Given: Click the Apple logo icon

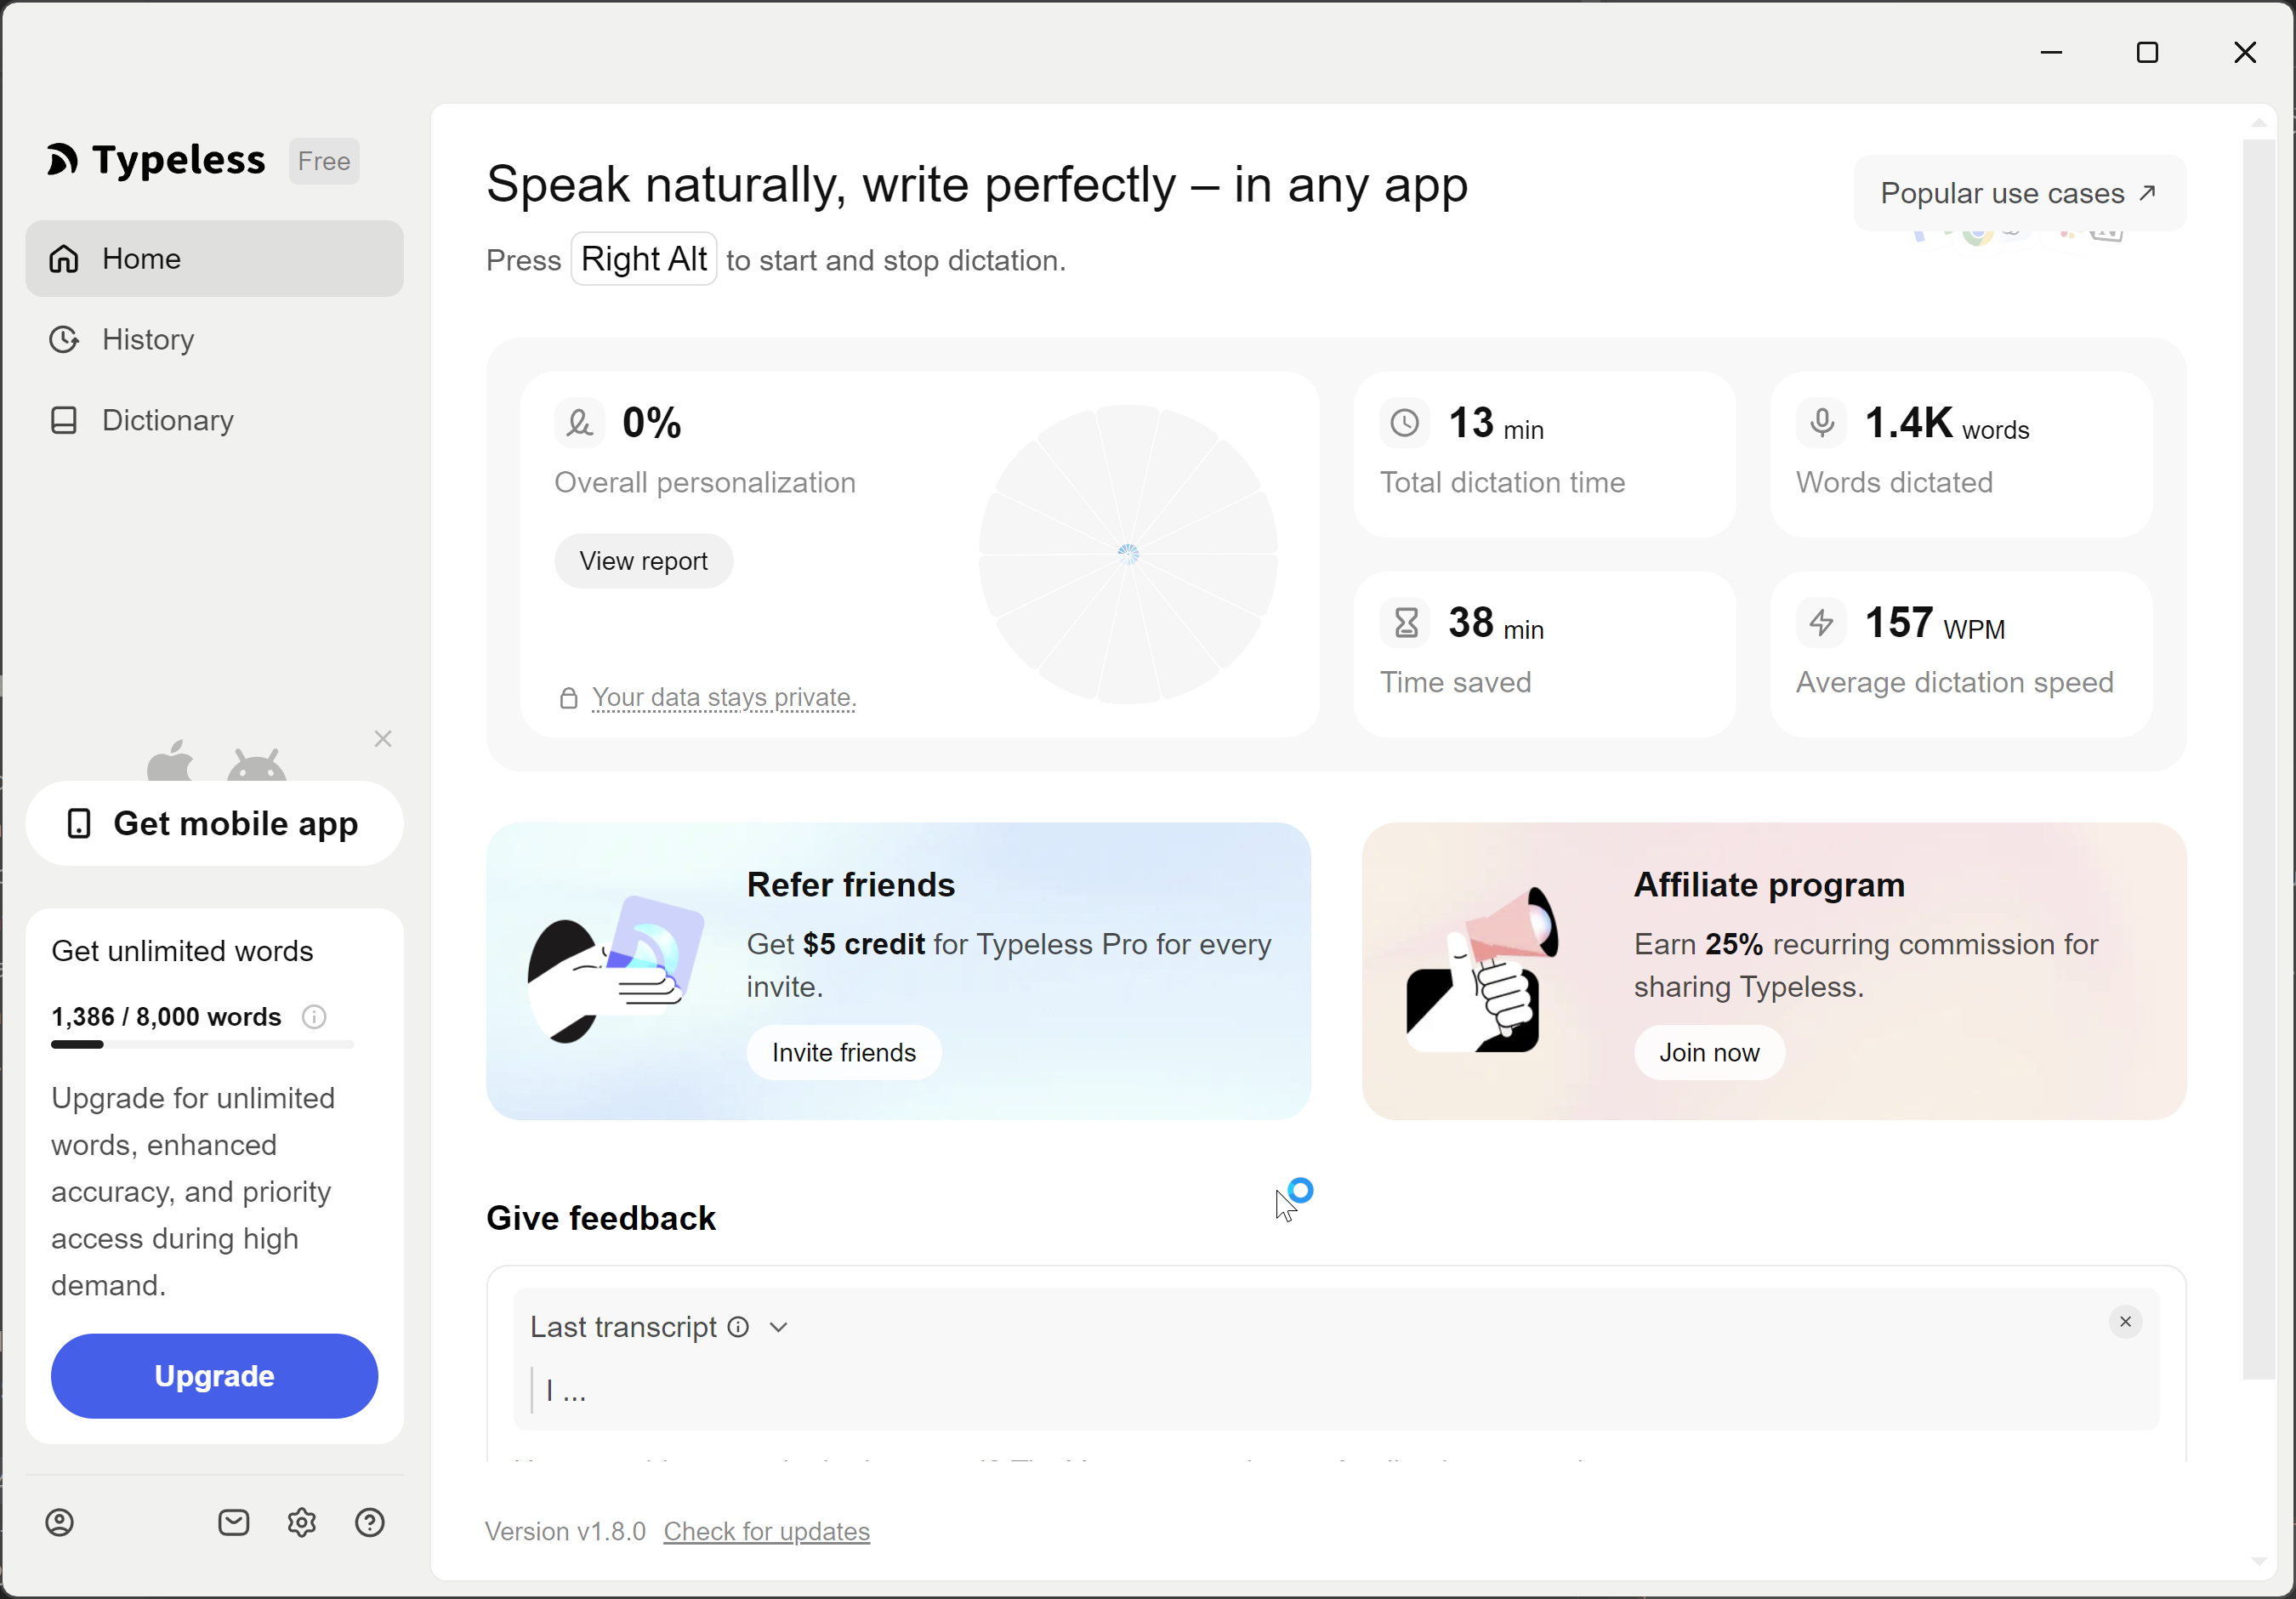Looking at the screenshot, I should tap(170, 760).
